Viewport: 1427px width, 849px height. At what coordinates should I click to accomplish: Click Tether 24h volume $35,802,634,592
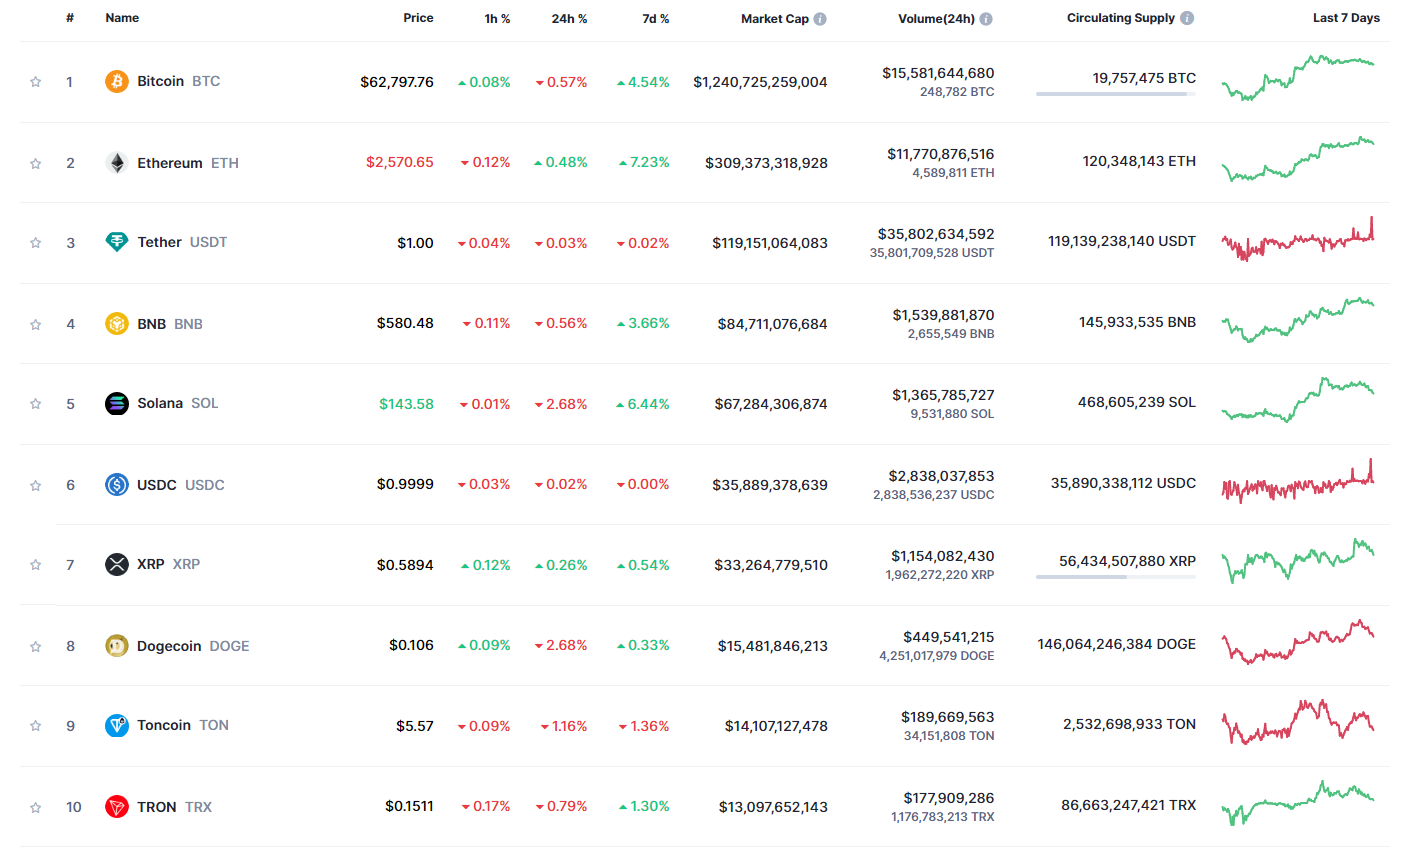pos(936,234)
